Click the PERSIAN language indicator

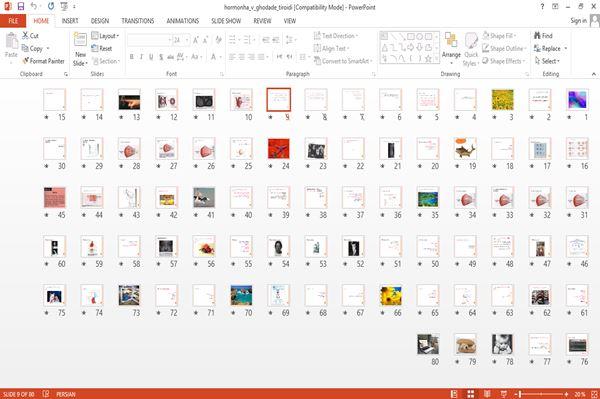coord(66,394)
